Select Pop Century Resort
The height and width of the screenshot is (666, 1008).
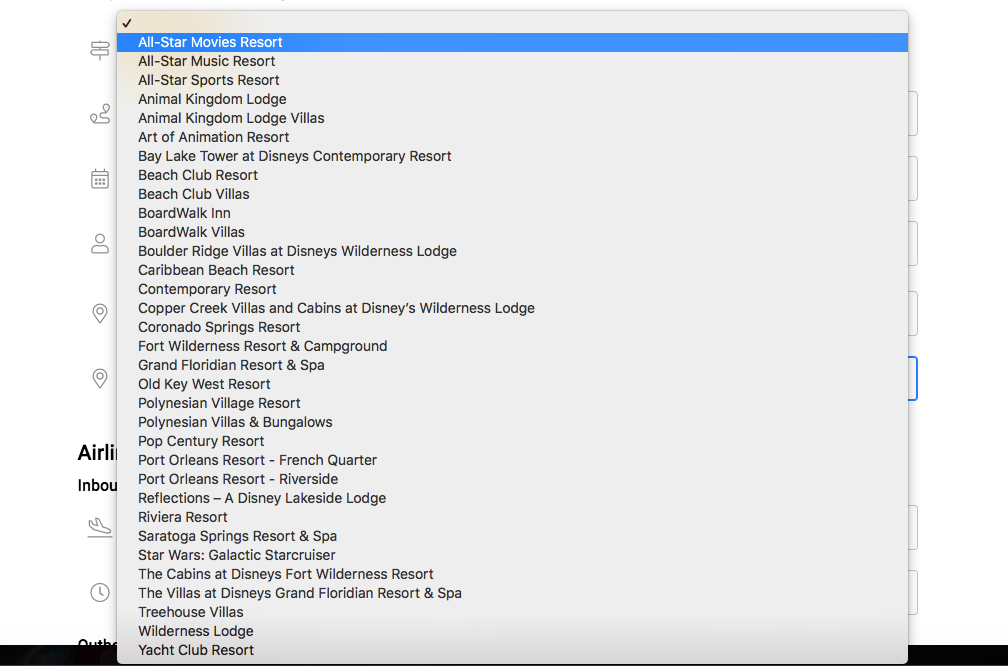click(201, 441)
